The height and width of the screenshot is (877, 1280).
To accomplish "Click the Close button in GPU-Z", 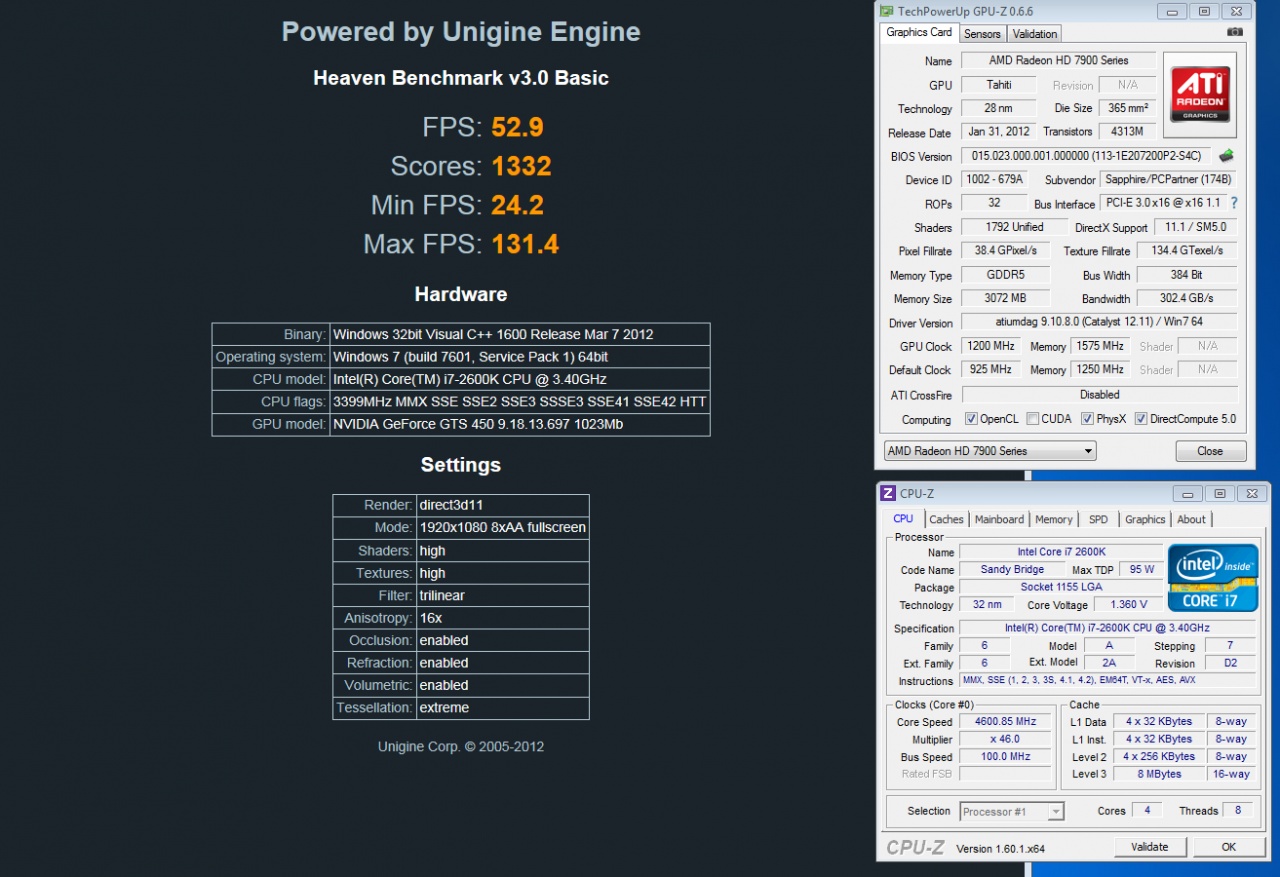I will tap(1210, 451).
